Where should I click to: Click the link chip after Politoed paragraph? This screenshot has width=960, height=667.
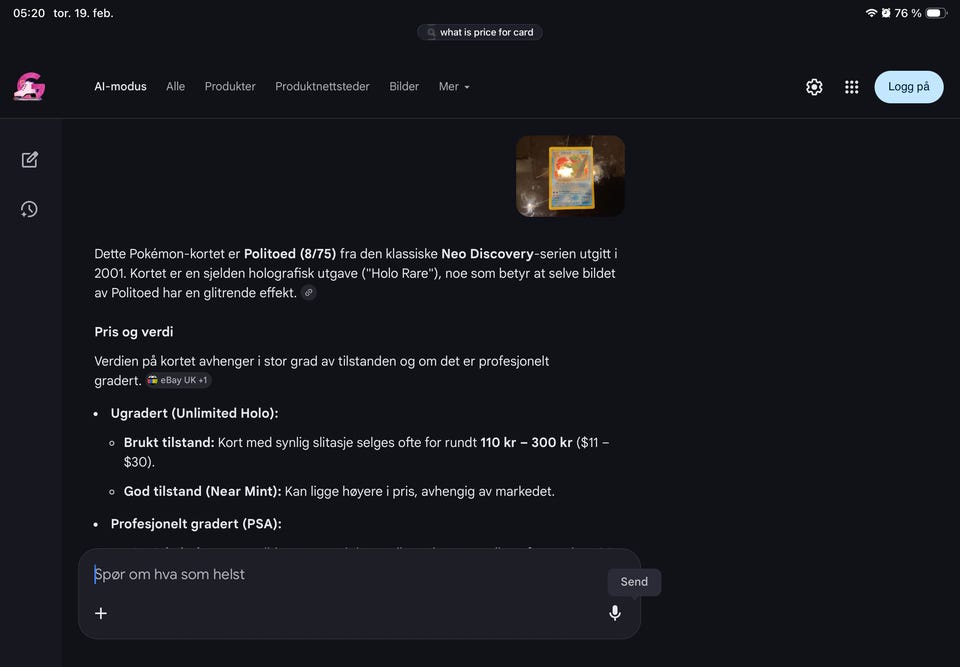coord(309,293)
